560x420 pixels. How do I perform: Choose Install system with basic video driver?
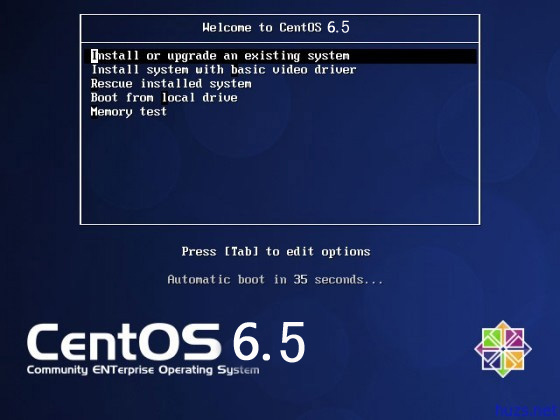coord(224,70)
